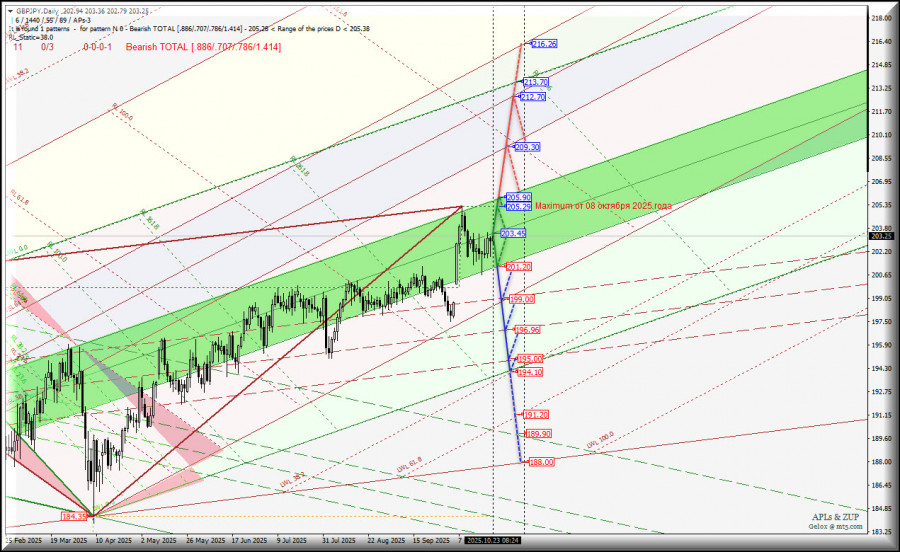Screen dimensions: 900x552
Task: Select the blue 212.70 price label
Action: coord(532,97)
